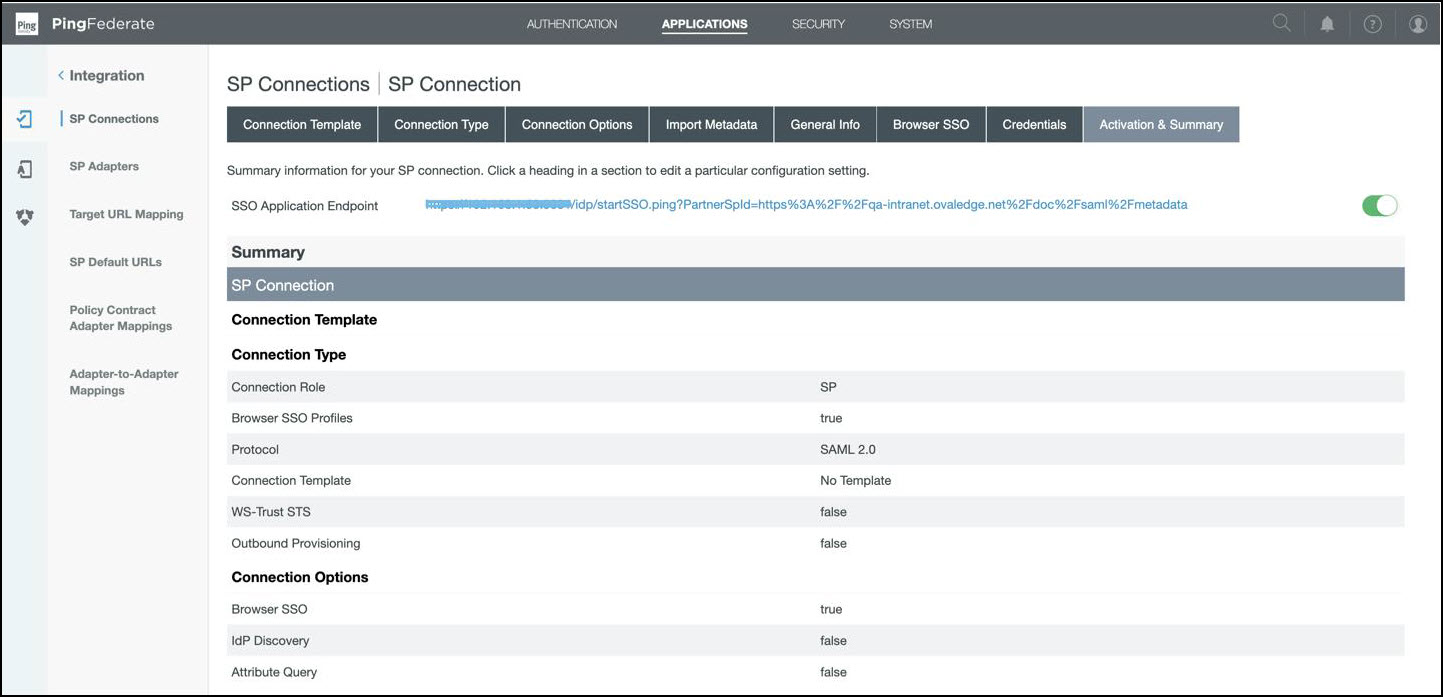Open the Authentication top menu

tap(572, 24)
